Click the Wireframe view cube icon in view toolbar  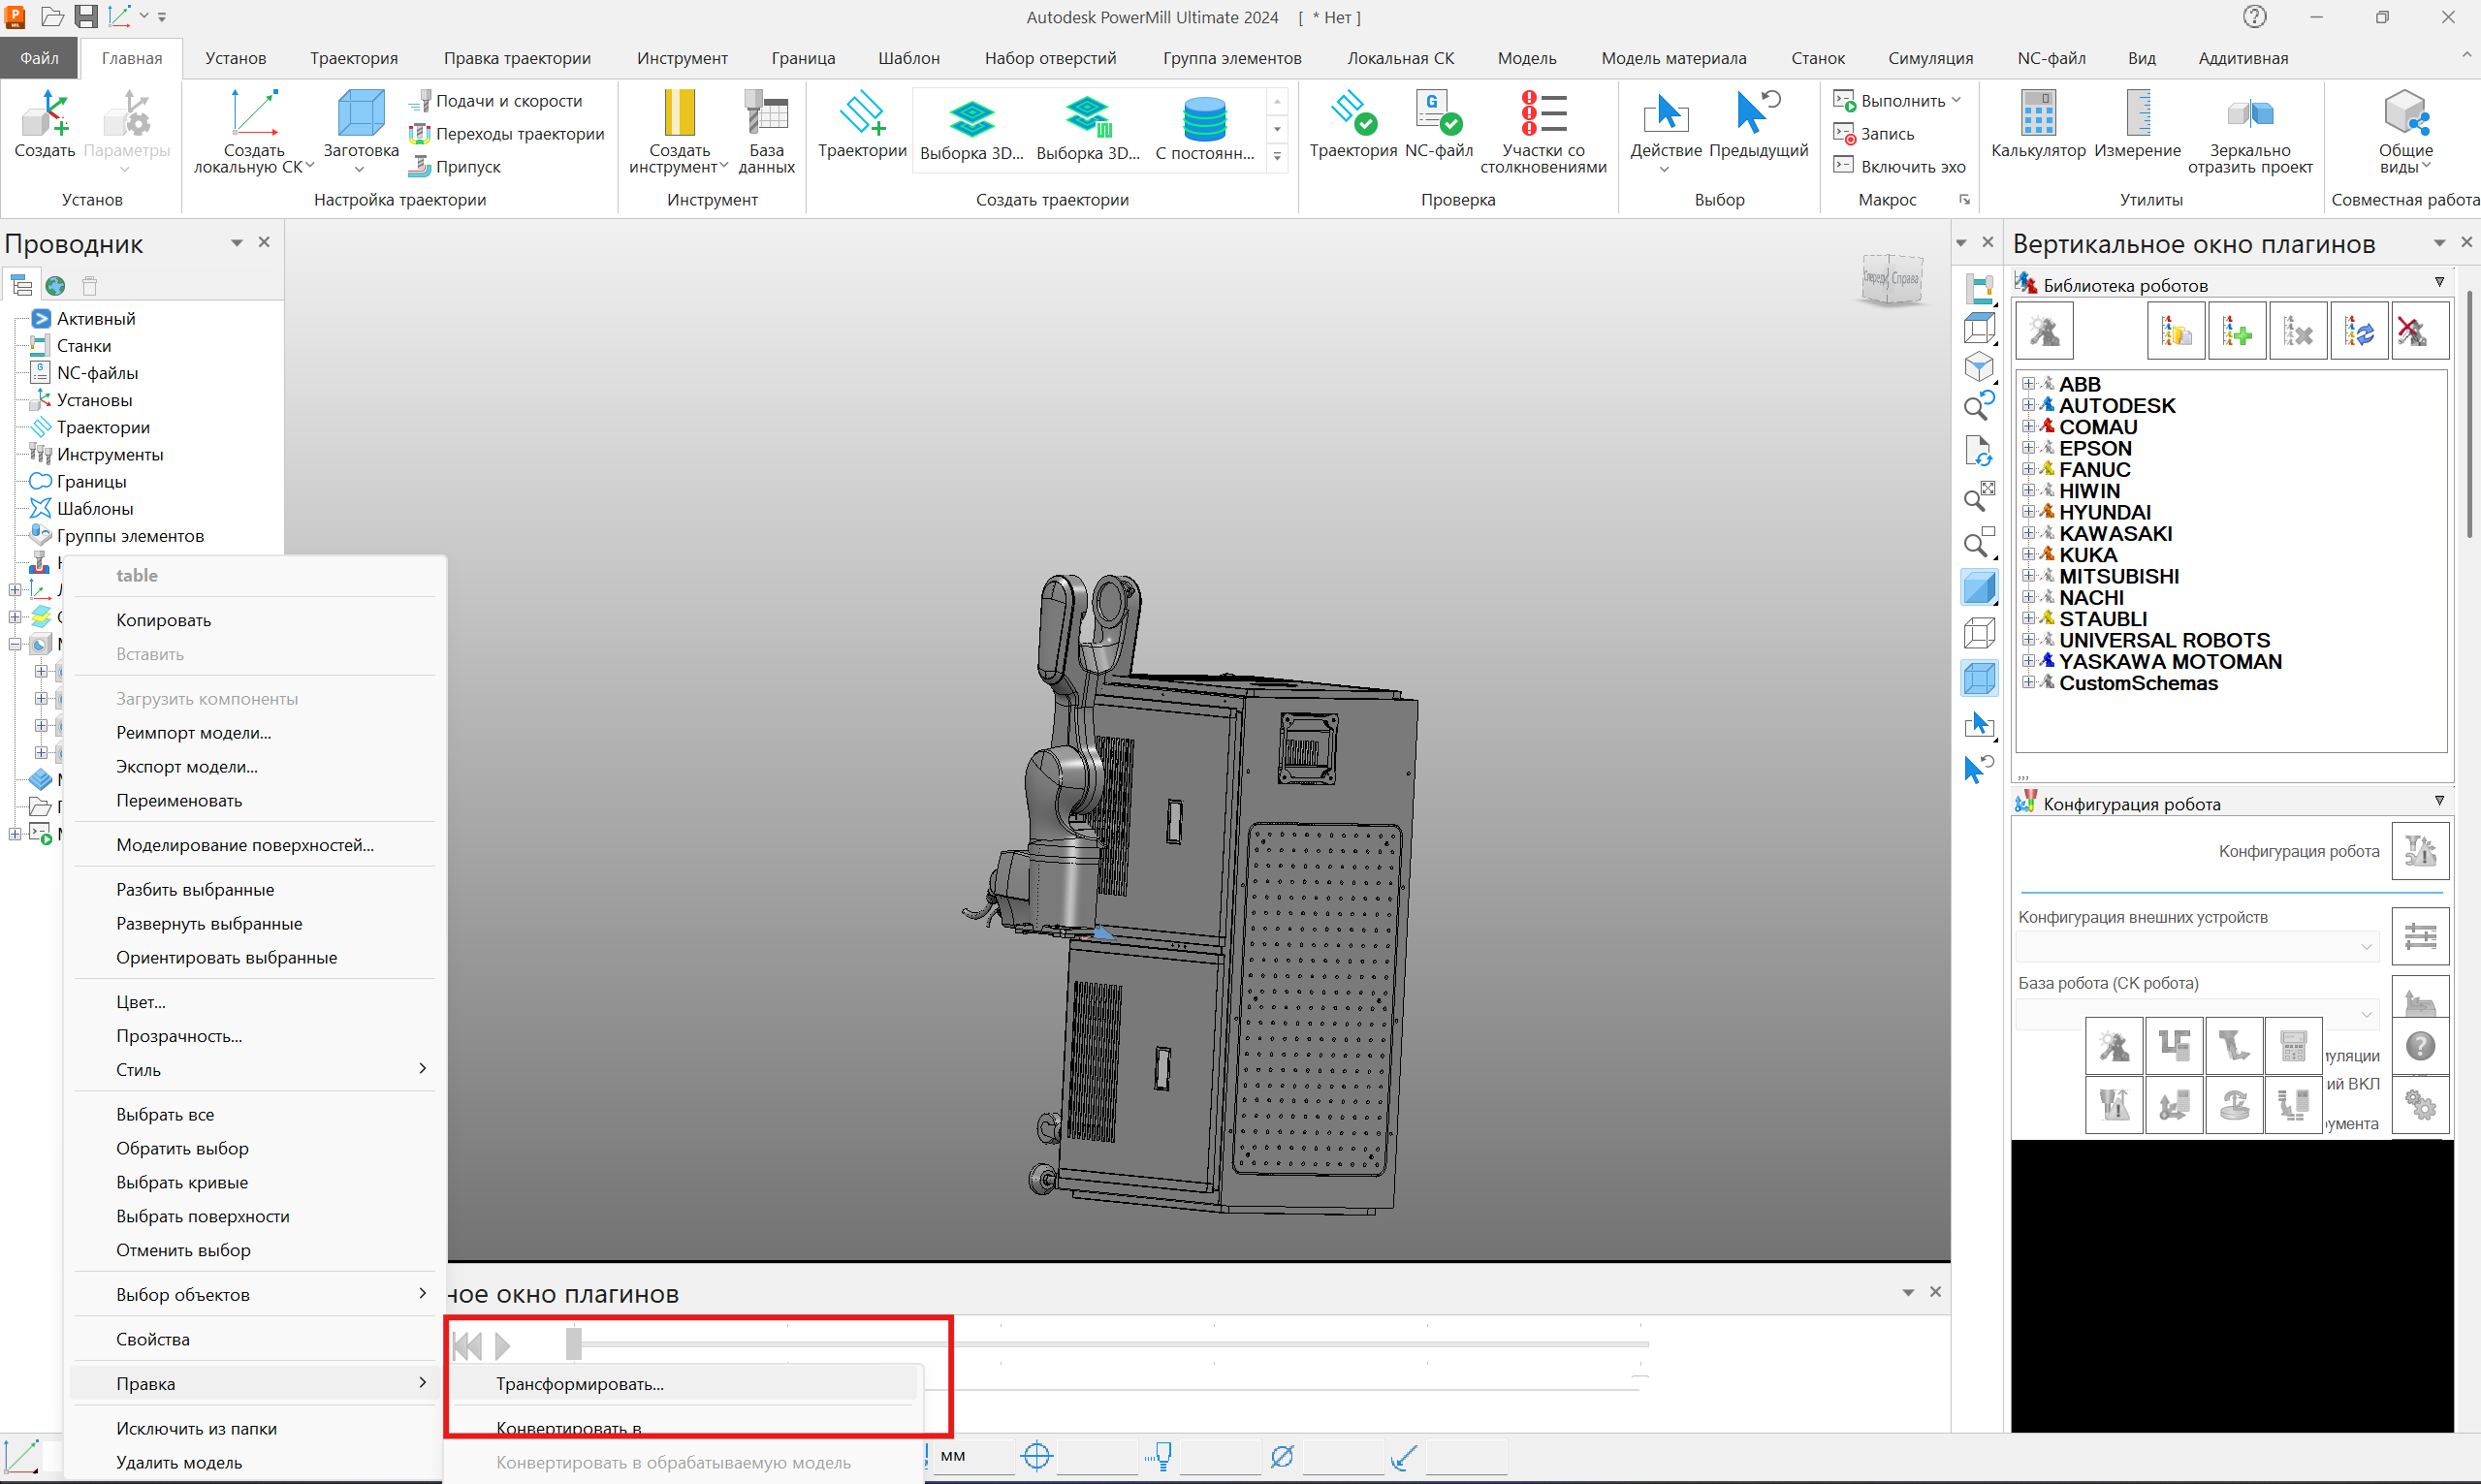(1979, 632)
